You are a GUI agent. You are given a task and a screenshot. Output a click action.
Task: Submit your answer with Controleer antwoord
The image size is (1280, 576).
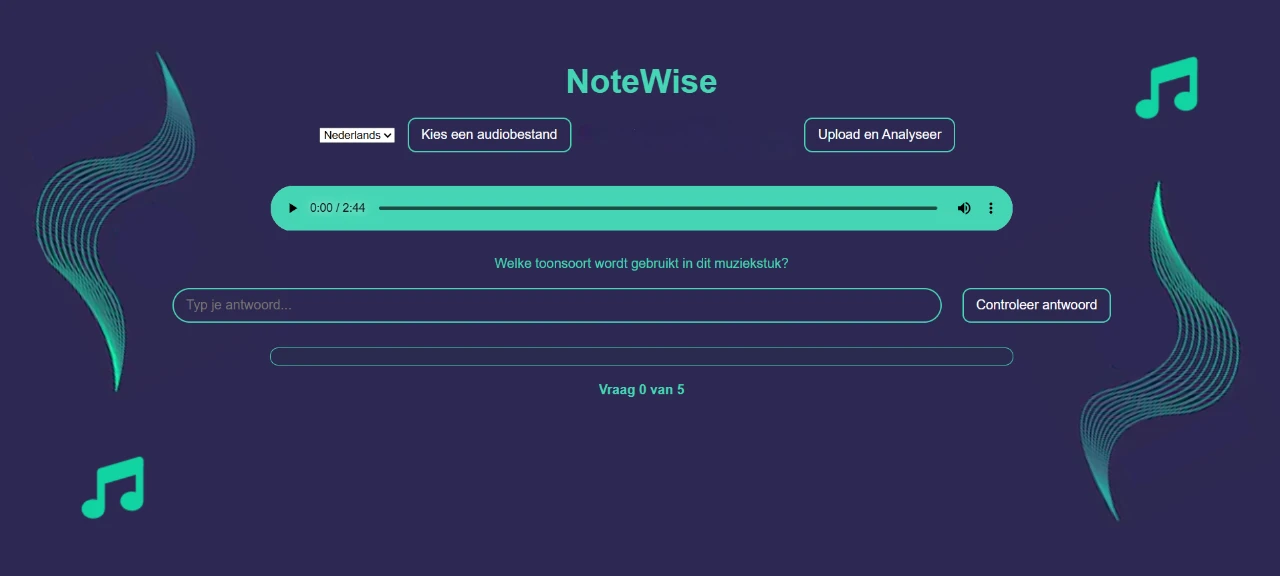(1036, 305)
